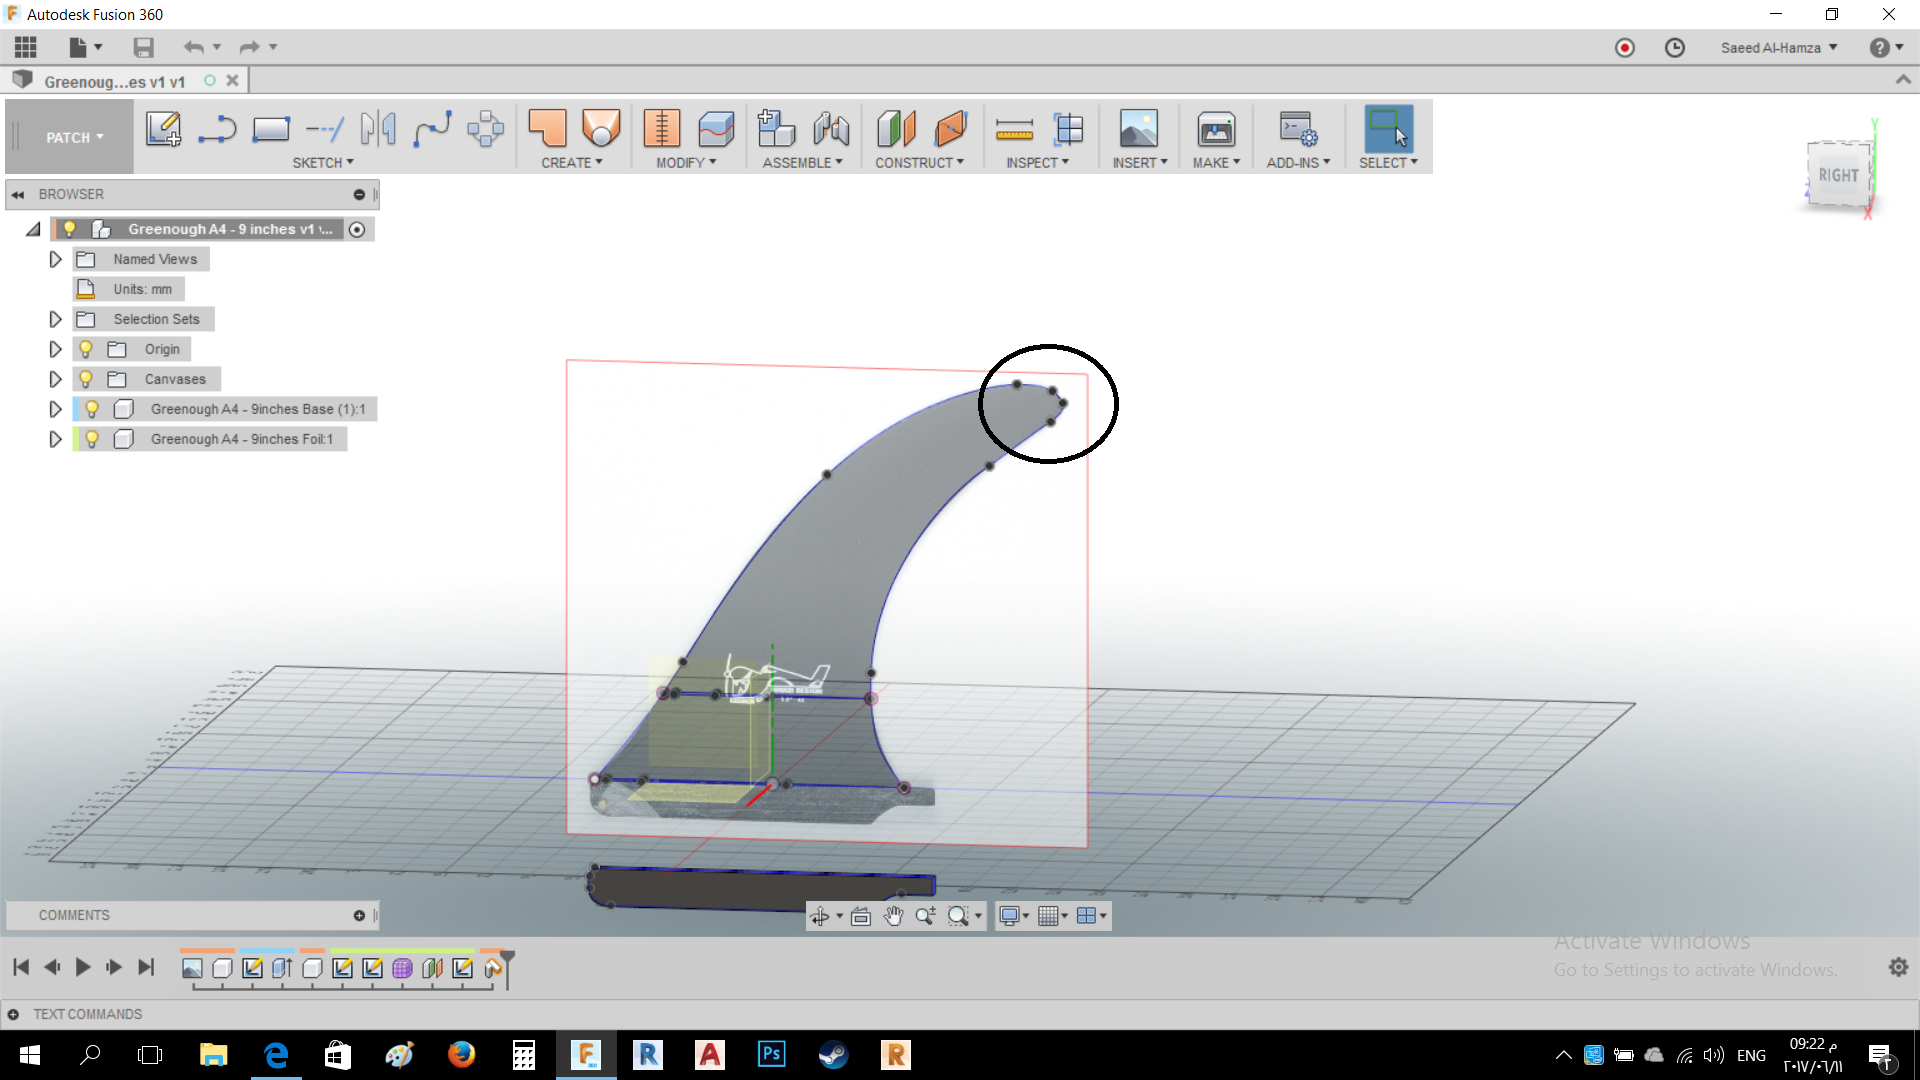Open the SELECT menu in the toolbar
The height and width of the screenshot is (1080, 1920).
[1388, 162]
